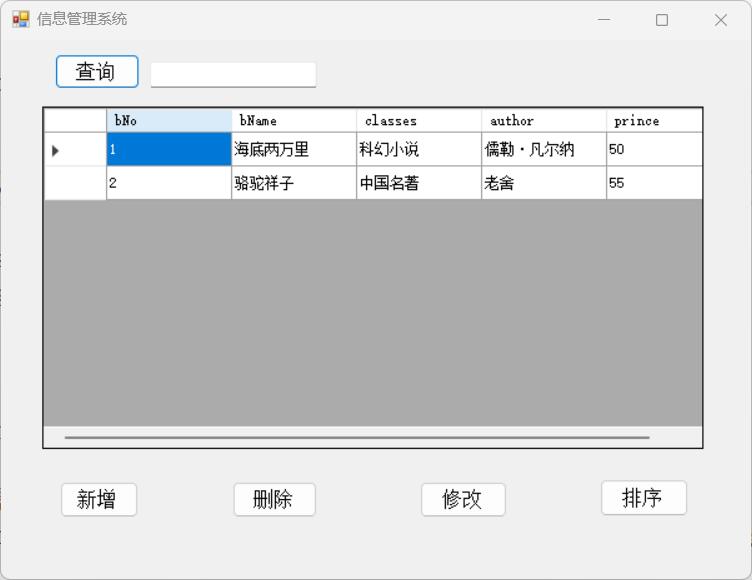The image size is (752, 580).
Task: Click the author column header
Action: click(x=544, y=120)
